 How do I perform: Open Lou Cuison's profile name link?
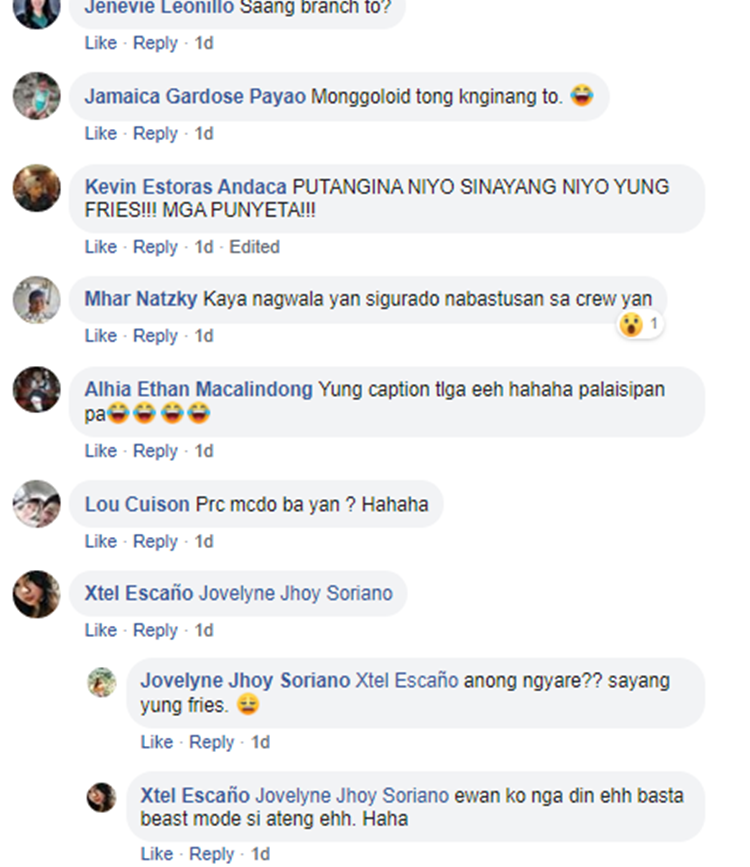(137, 504)
